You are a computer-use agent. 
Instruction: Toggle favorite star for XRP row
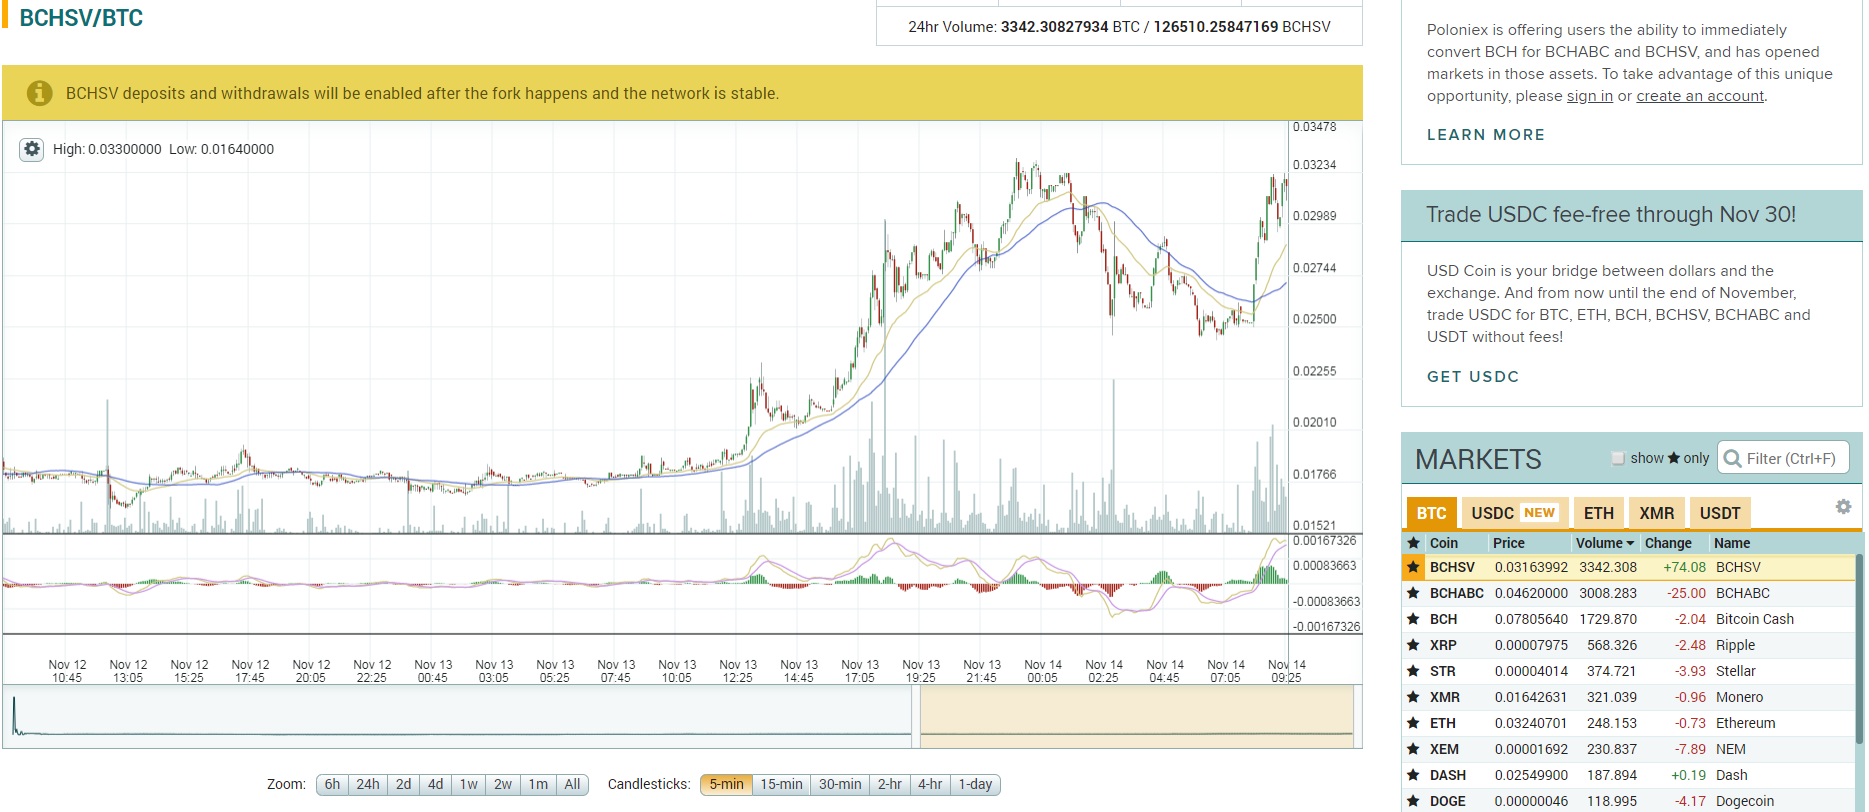coord(1413,645)
